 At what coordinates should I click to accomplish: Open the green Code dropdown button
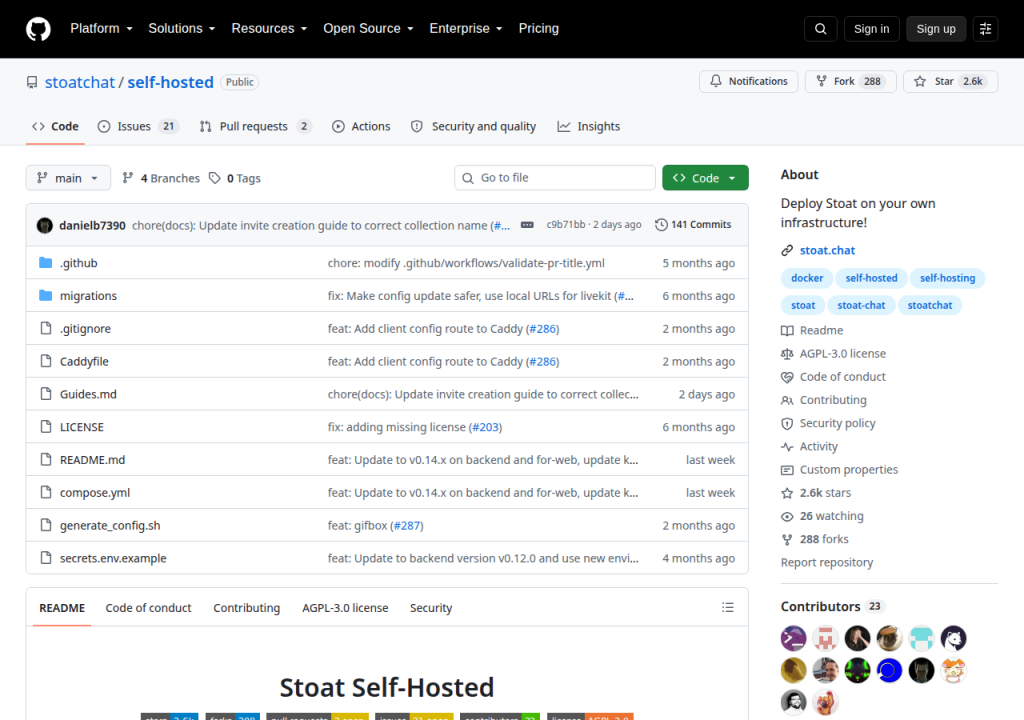[x=705, y=178]
